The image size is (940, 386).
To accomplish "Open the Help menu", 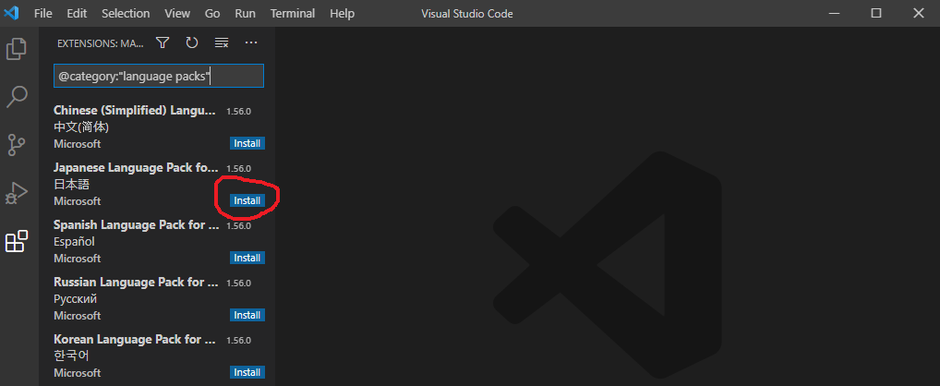I will [x=342, y=13].
